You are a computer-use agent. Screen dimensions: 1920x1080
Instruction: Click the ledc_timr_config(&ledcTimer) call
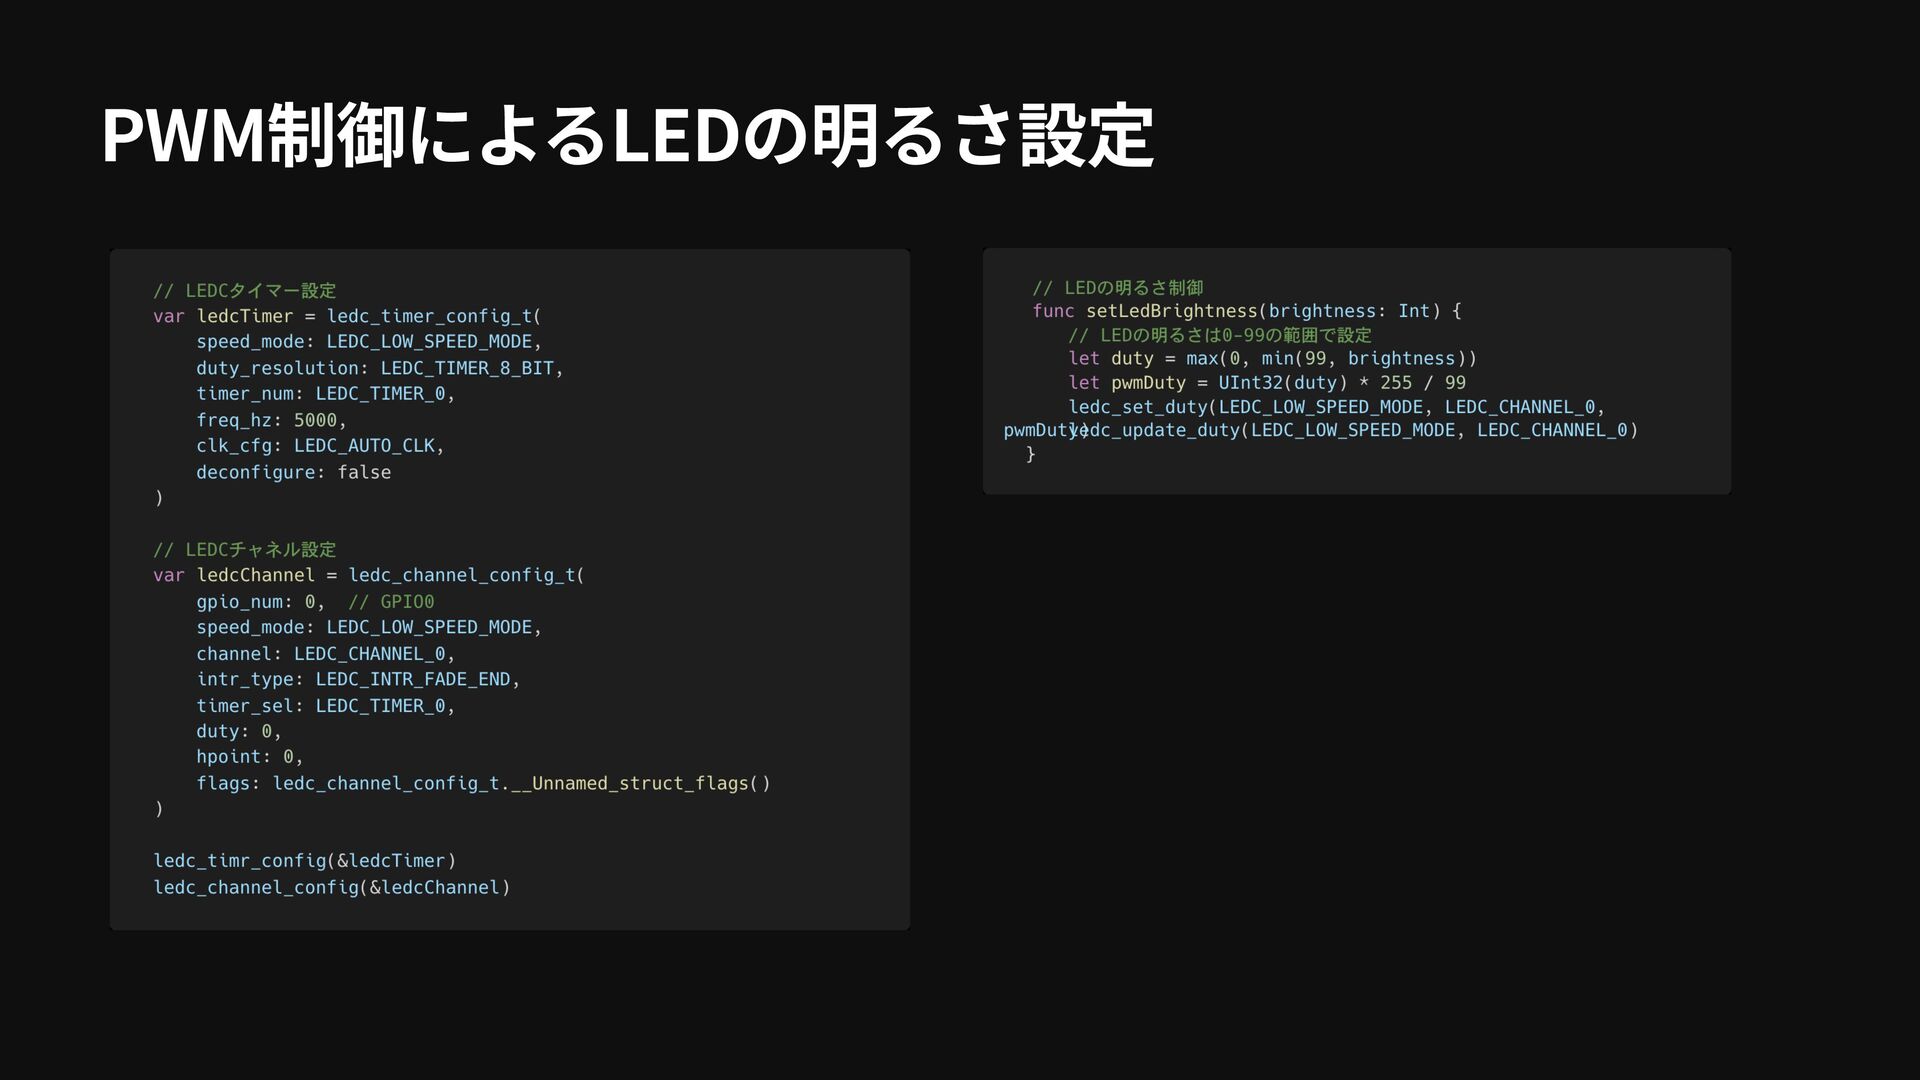click(x=304, y=861)
